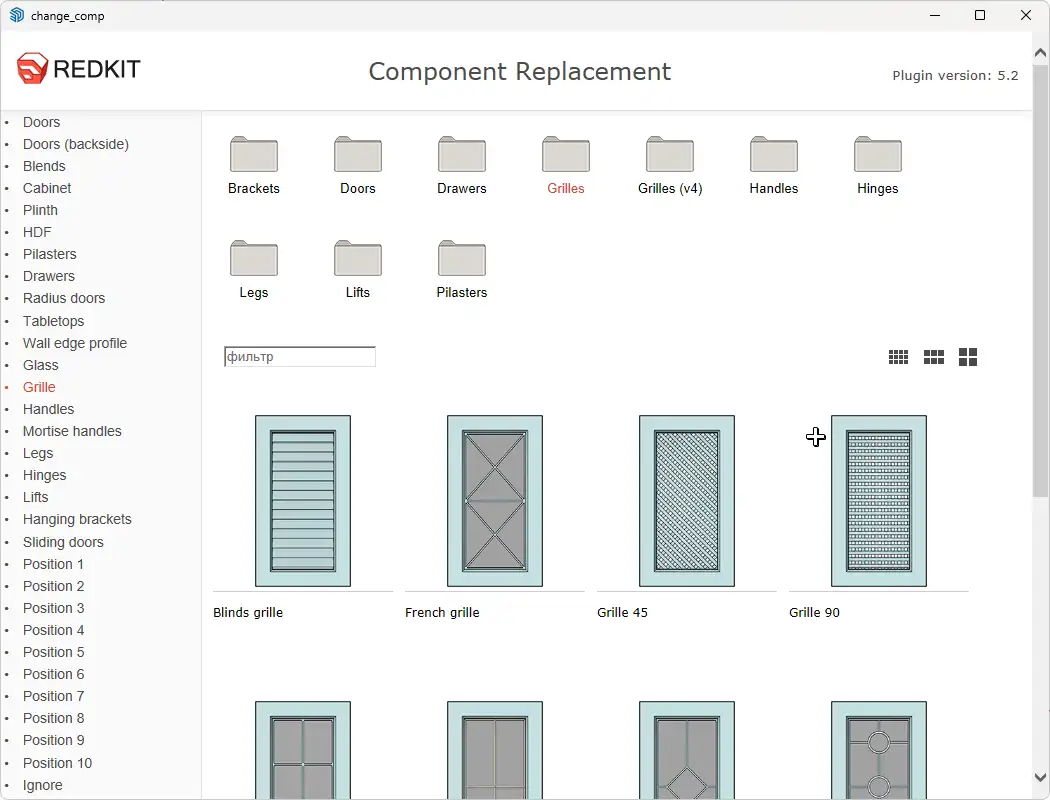Open the Blends category
1050x800 pixels.
43,166
